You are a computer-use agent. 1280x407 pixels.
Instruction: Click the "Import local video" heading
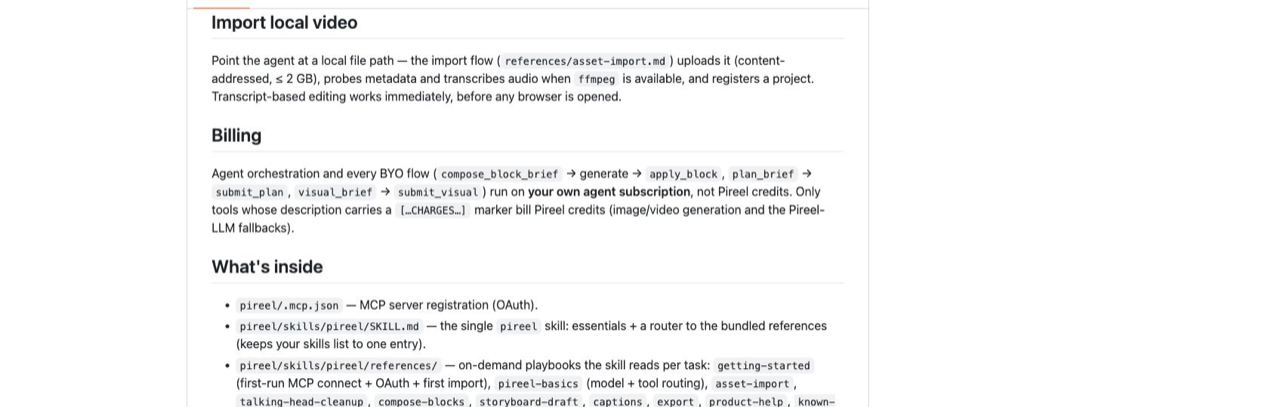284,22
